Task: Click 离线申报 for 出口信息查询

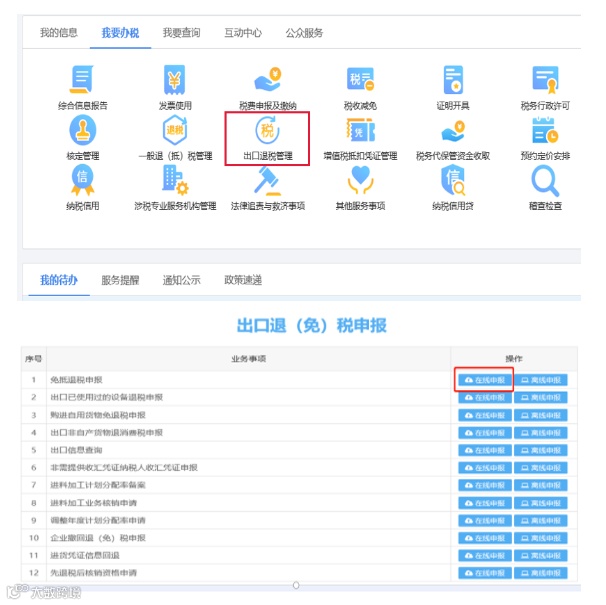Action: [540, 450]
